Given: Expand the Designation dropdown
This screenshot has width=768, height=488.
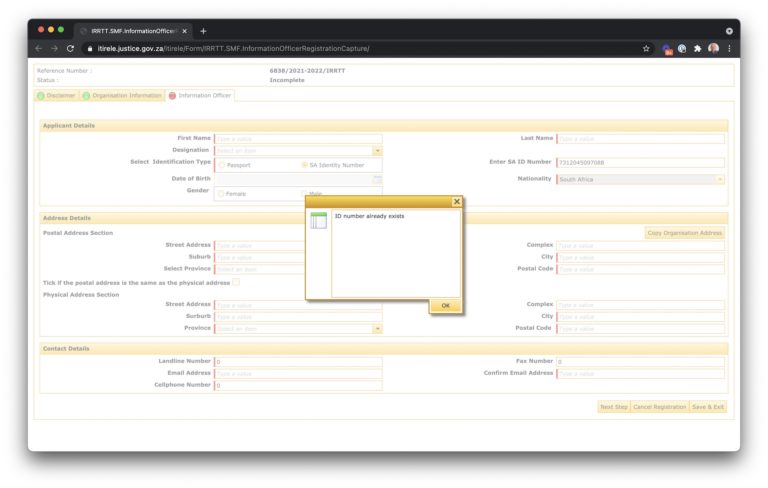Looking at the screenshot, I should pos(377,151).
